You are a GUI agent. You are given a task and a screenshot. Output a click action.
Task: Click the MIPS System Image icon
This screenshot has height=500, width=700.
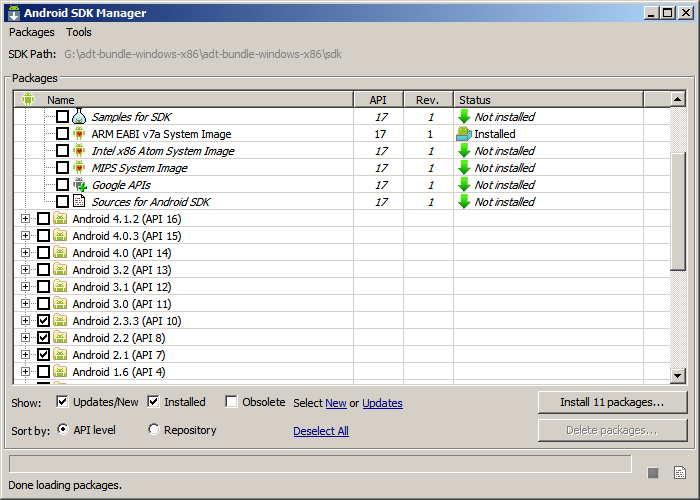pyautogui.click(x=79, y=167)
